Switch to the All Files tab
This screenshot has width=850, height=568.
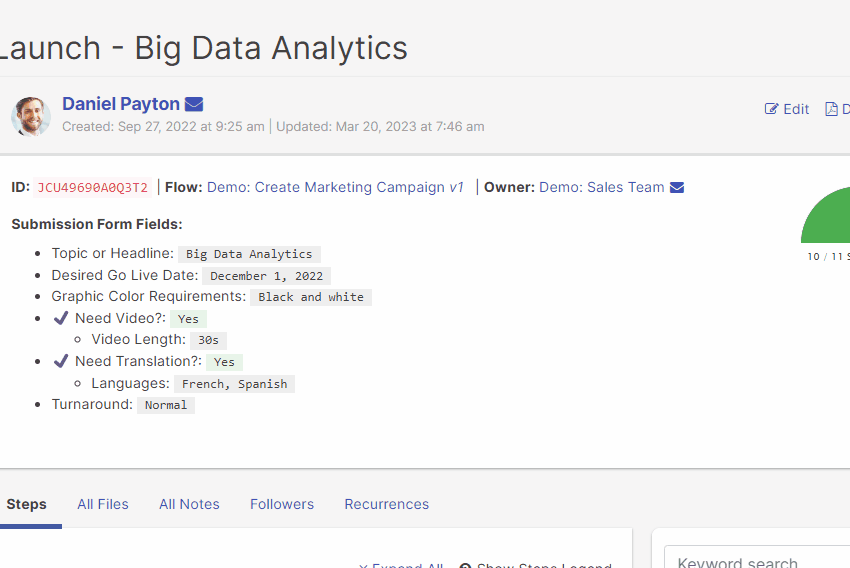point(103,504)
